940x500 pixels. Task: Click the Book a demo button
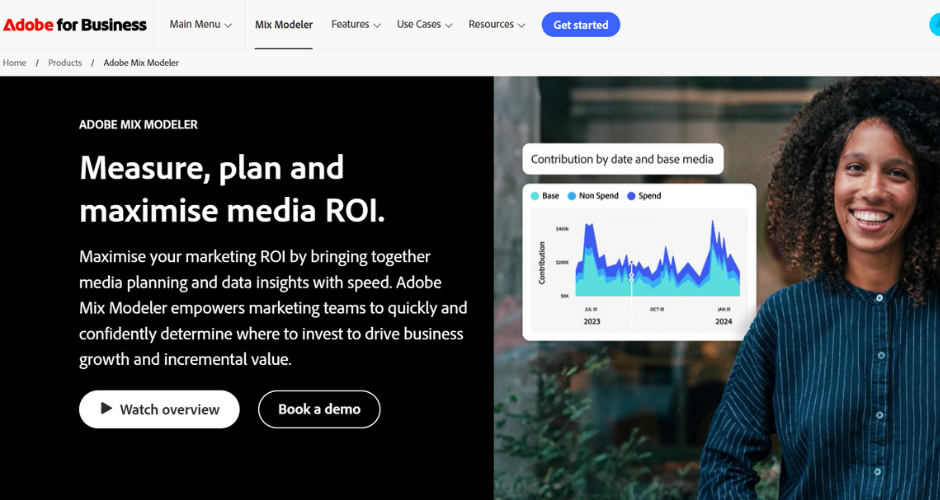319,409
